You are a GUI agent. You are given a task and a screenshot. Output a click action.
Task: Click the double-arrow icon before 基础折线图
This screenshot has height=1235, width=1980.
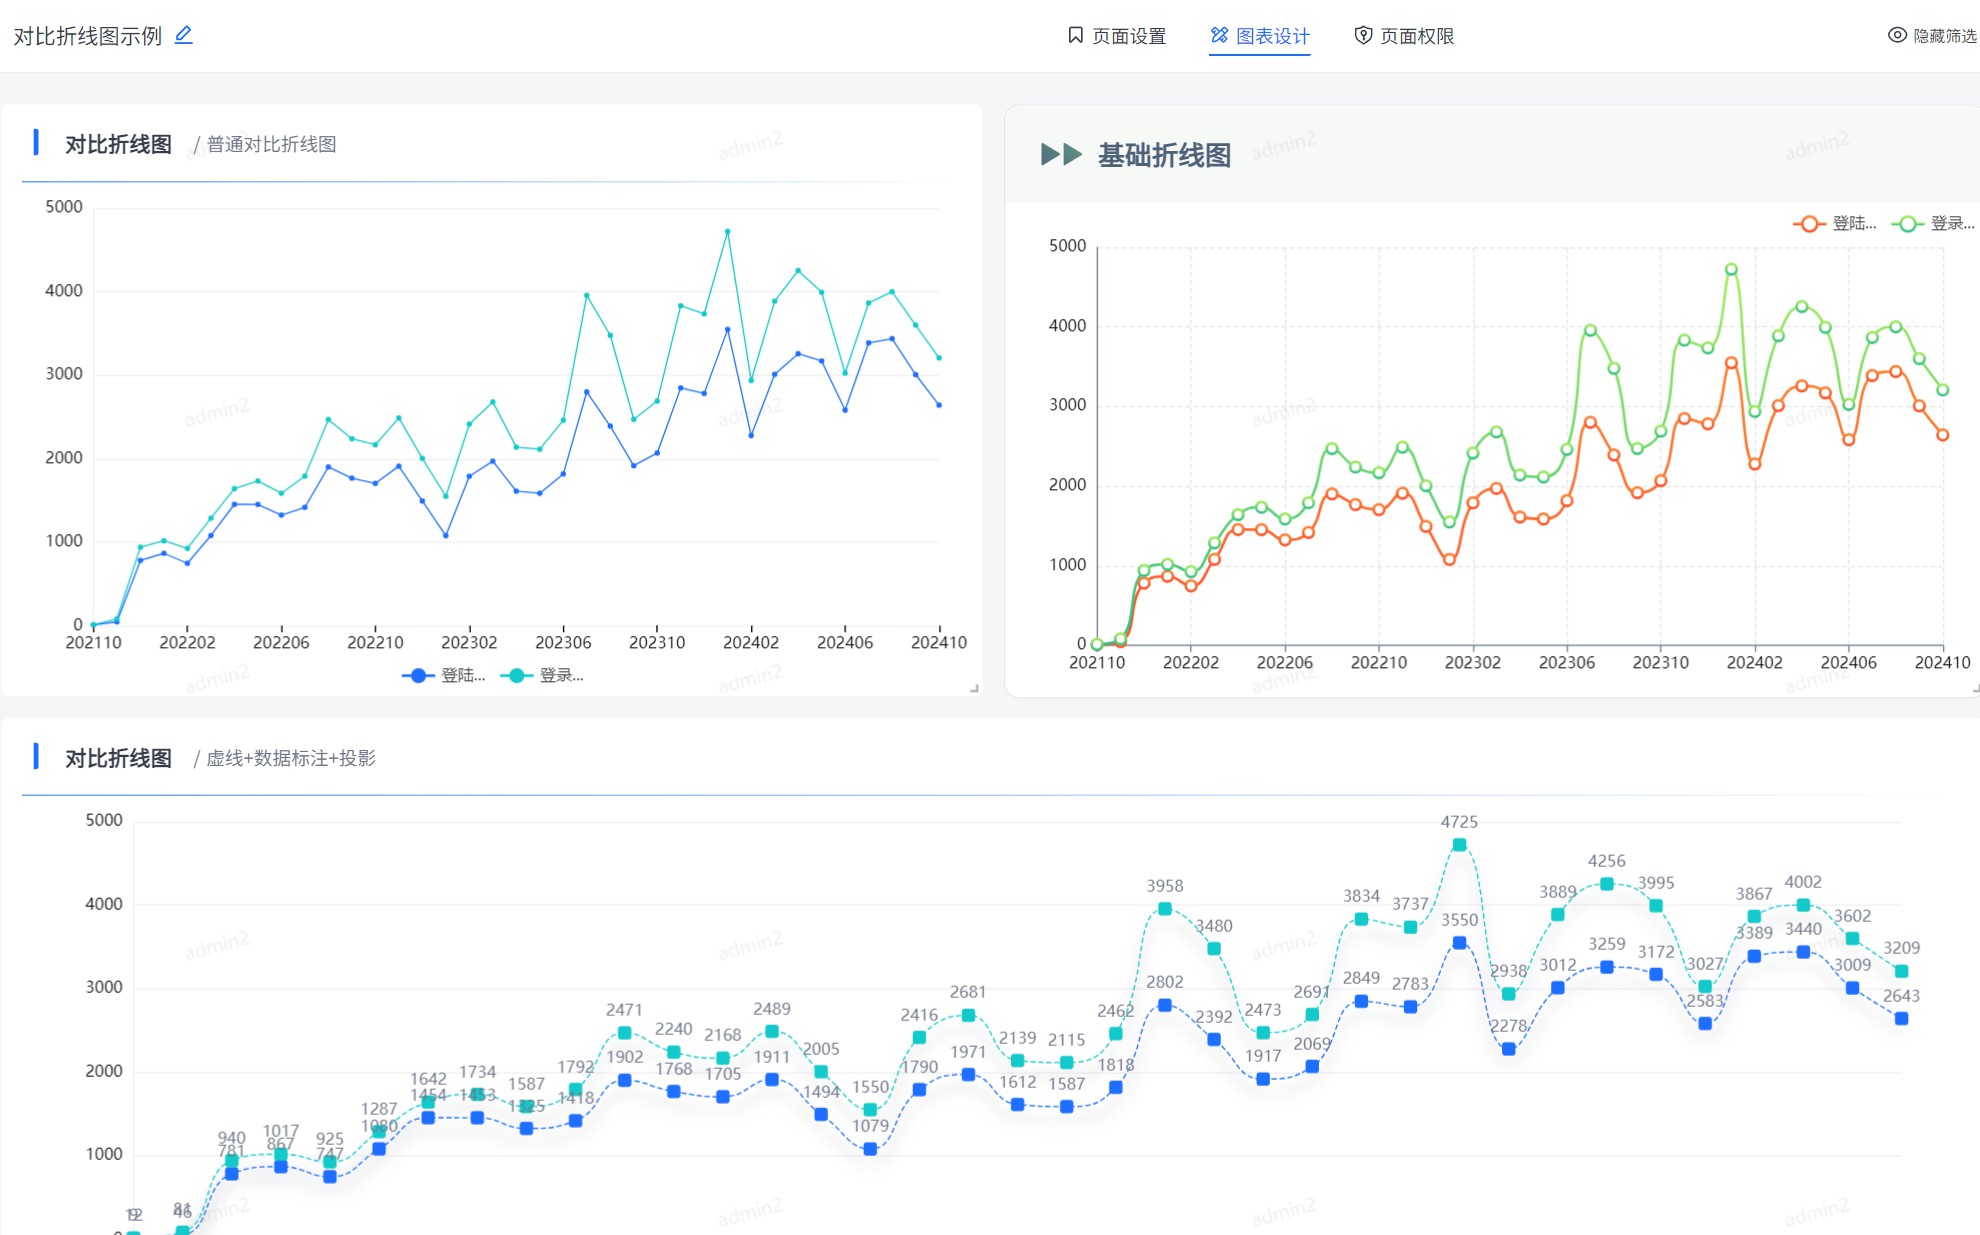[x=1061, y=154]
